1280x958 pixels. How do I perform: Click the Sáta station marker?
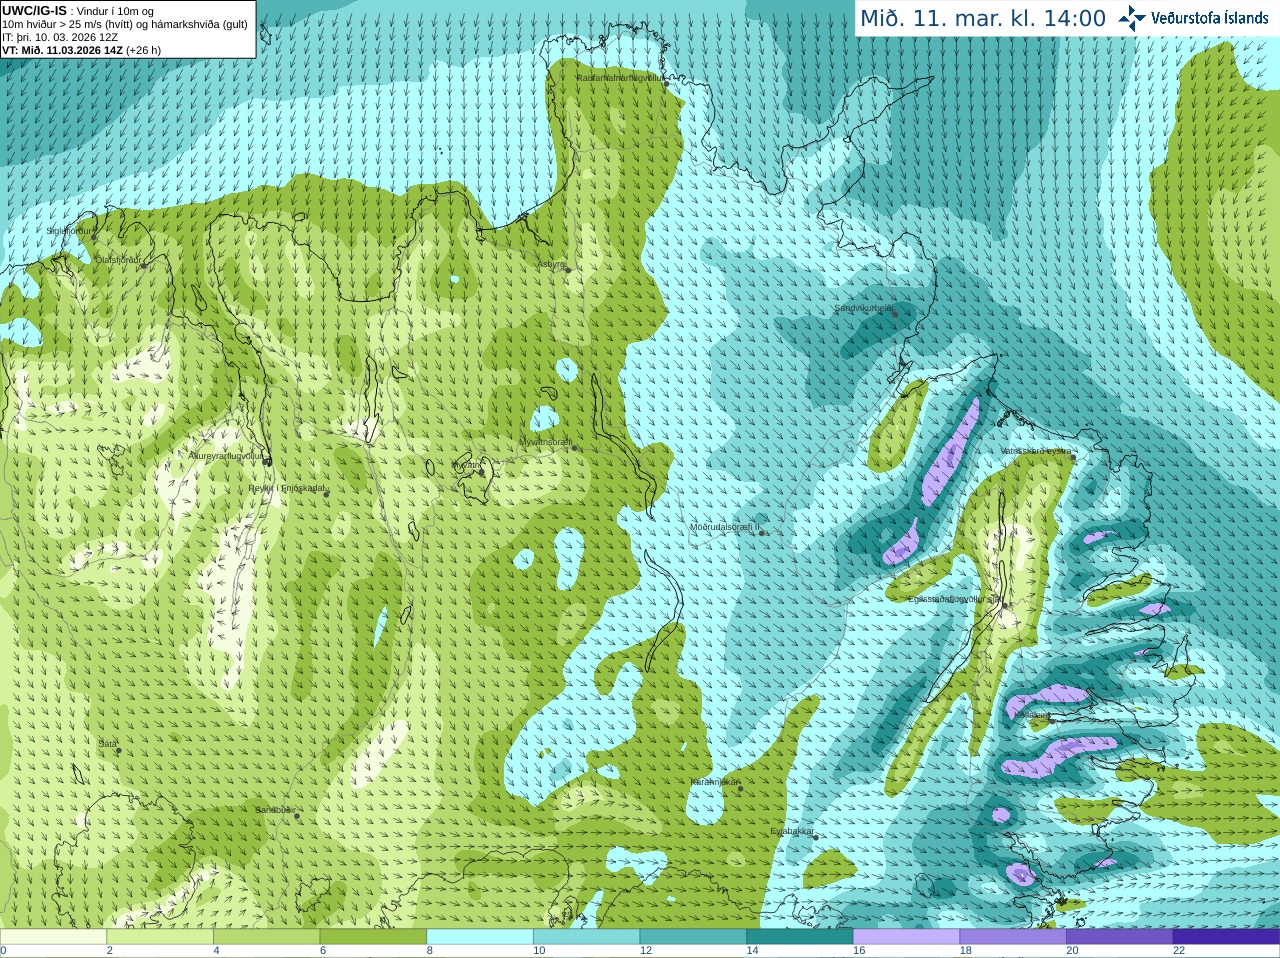[118, 750]
